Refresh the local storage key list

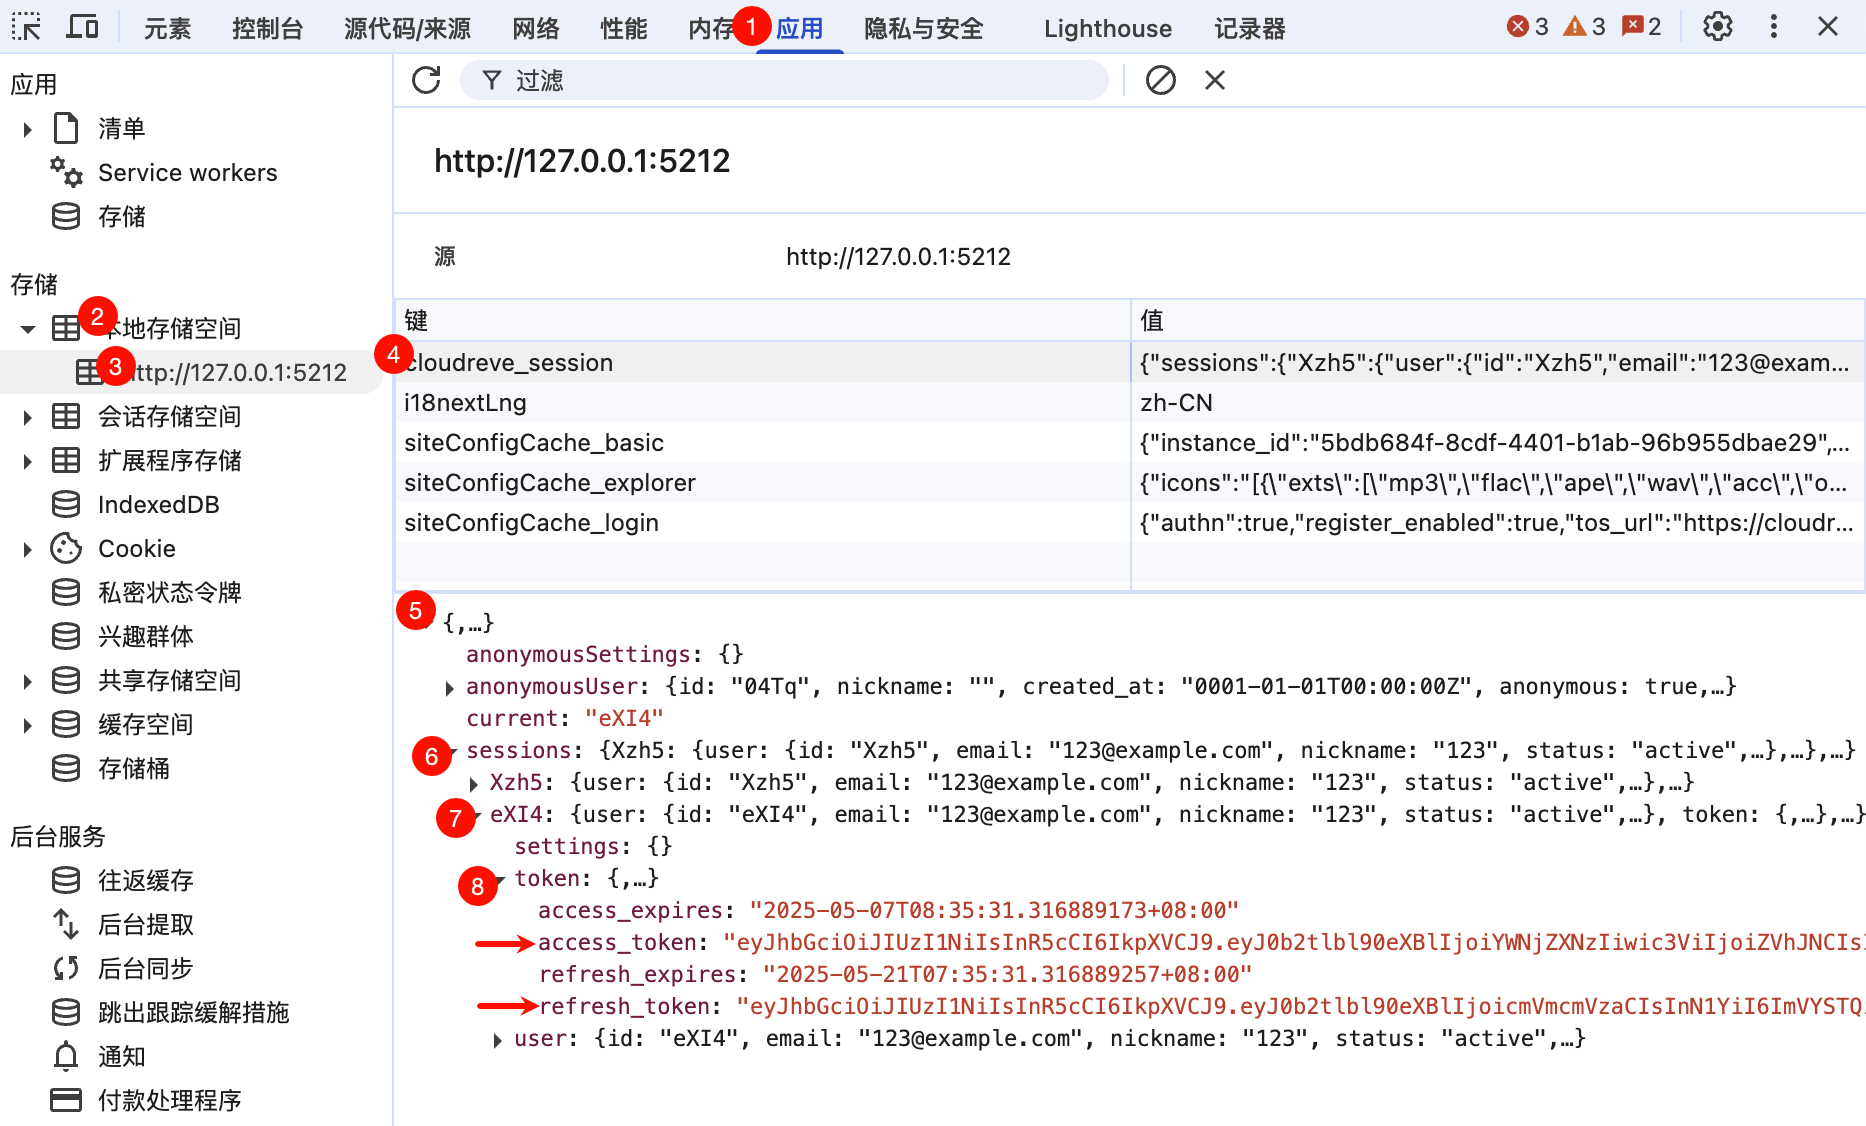426,80
